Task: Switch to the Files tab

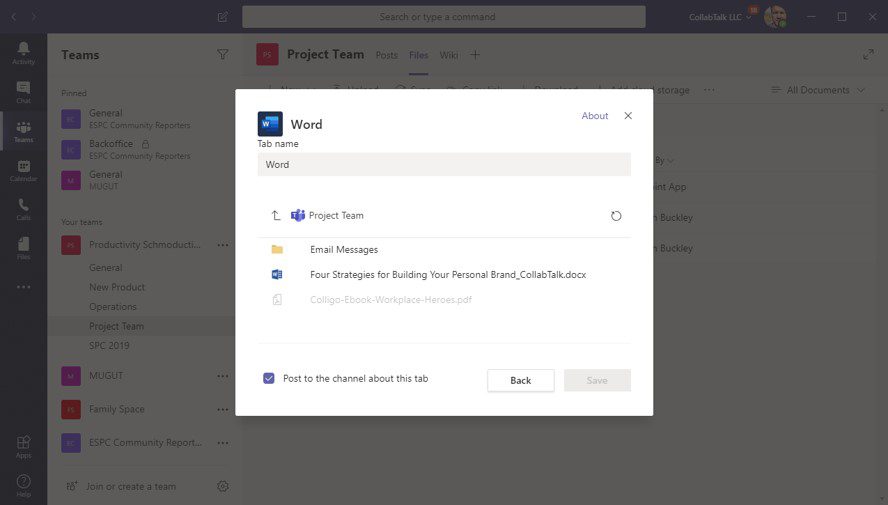Action: (419, 55)
